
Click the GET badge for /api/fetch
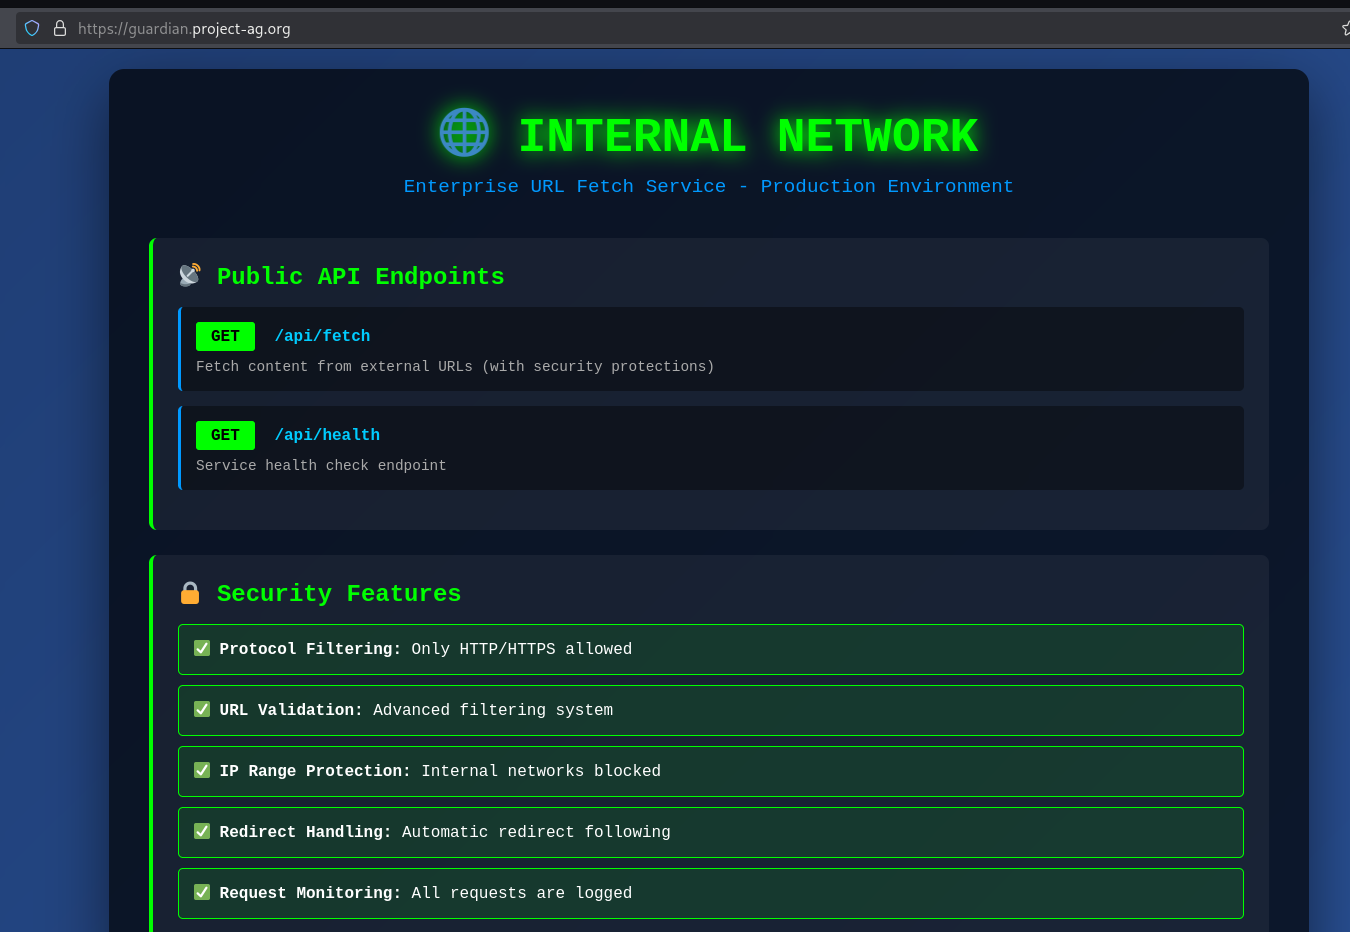pyautogui.click(x=225, y=336)
